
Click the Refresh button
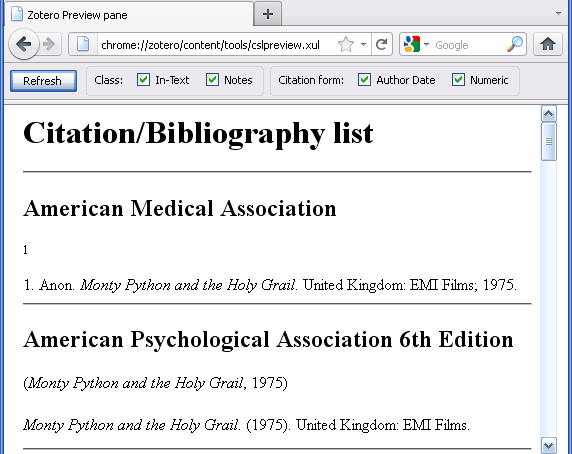point(43,81)
